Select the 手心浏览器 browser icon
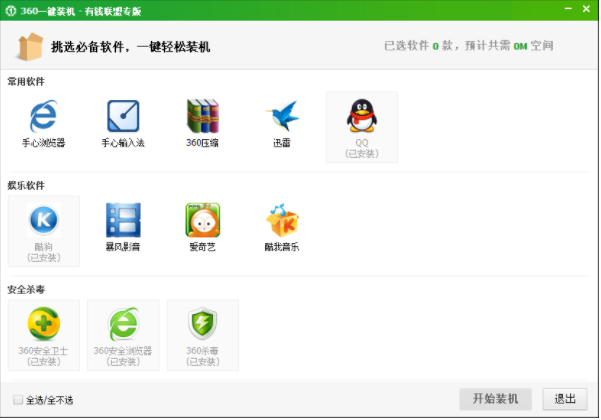The height and width of the screenshot is (420, 601). point(43,116)
